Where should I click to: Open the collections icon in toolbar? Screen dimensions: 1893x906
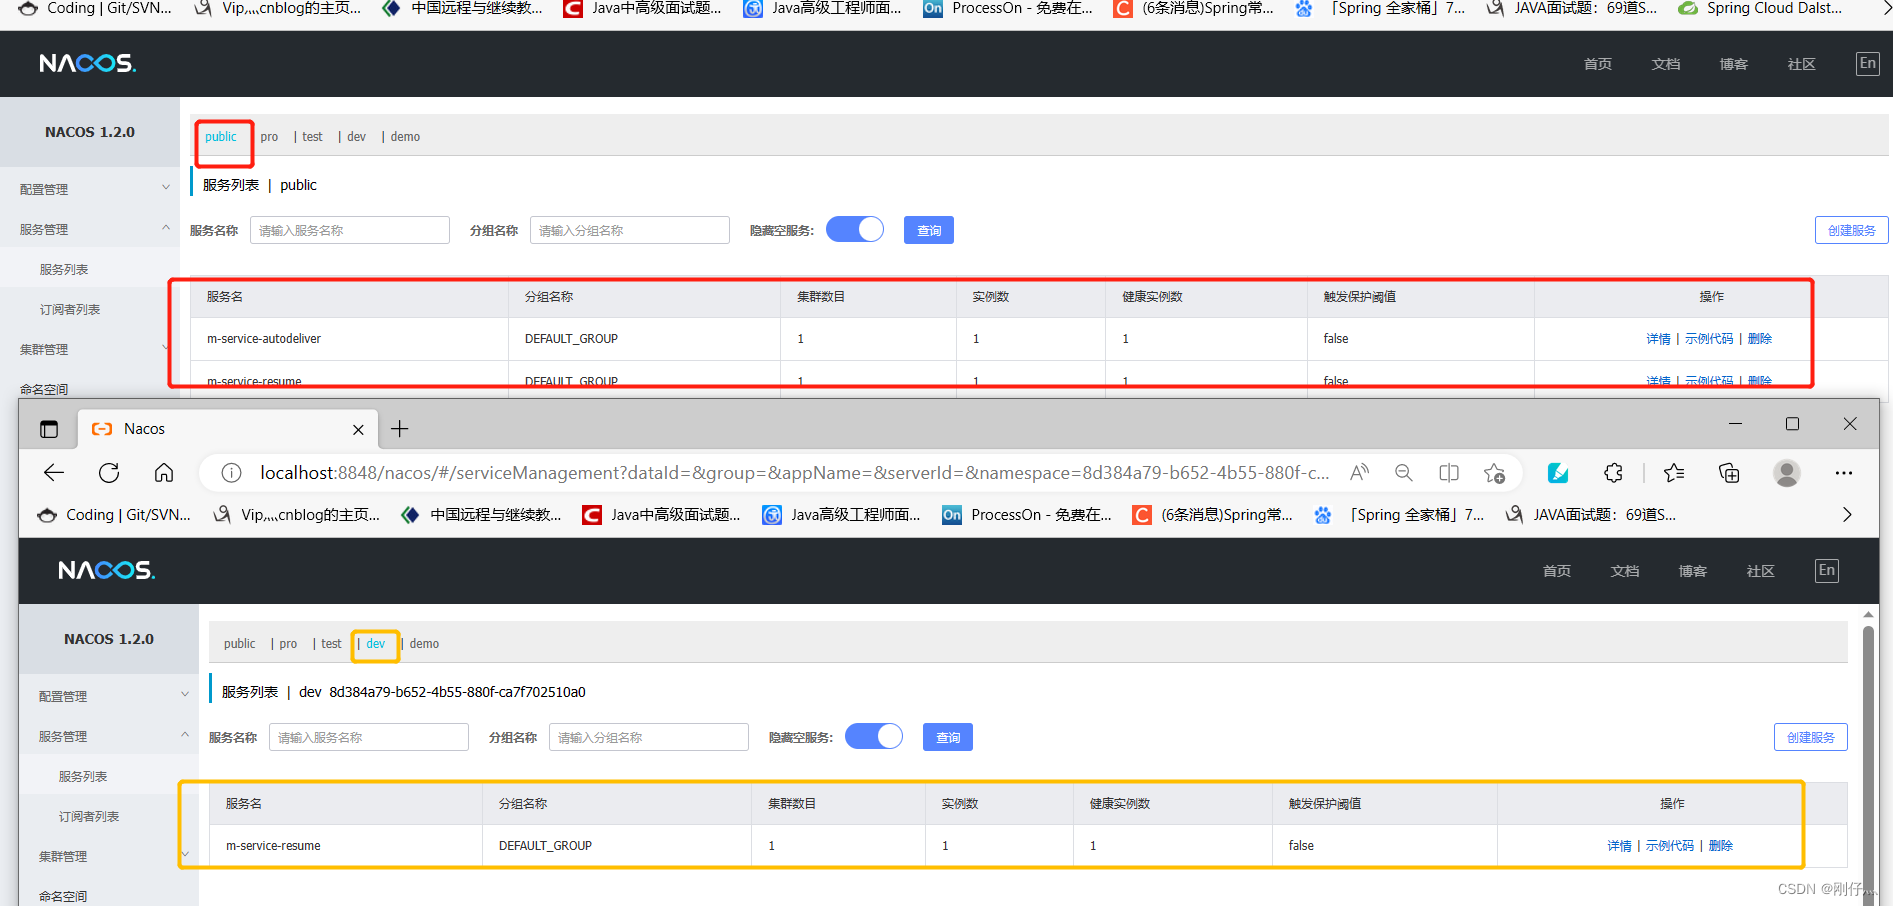click(1729, 473)
